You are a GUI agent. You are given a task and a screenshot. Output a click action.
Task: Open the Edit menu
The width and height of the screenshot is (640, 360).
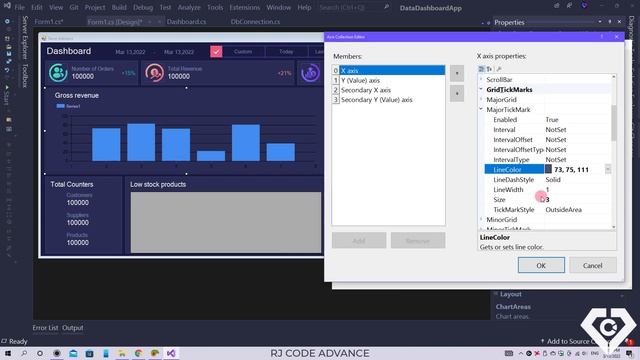tap(37, 7)
